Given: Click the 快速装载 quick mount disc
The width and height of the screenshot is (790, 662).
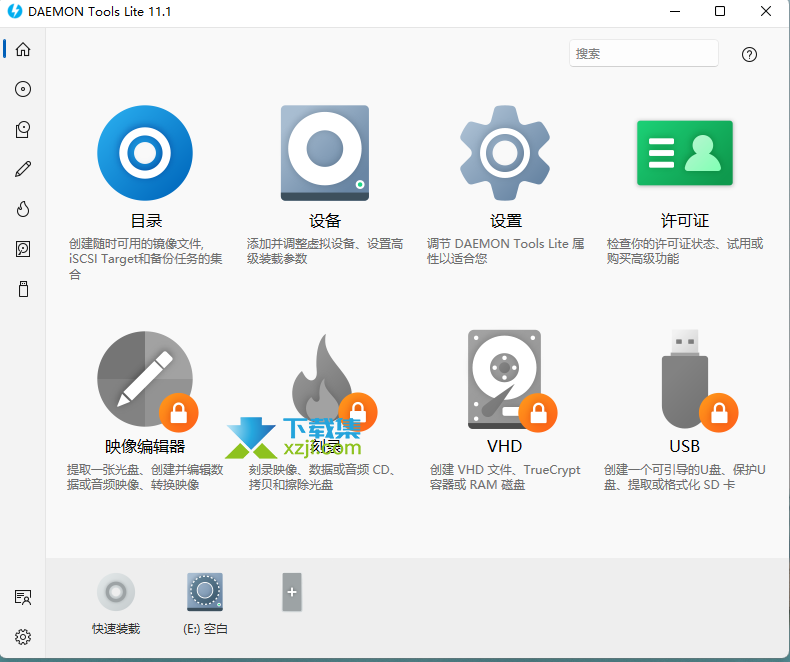Looking at the screenshot, I should [116, 592].
